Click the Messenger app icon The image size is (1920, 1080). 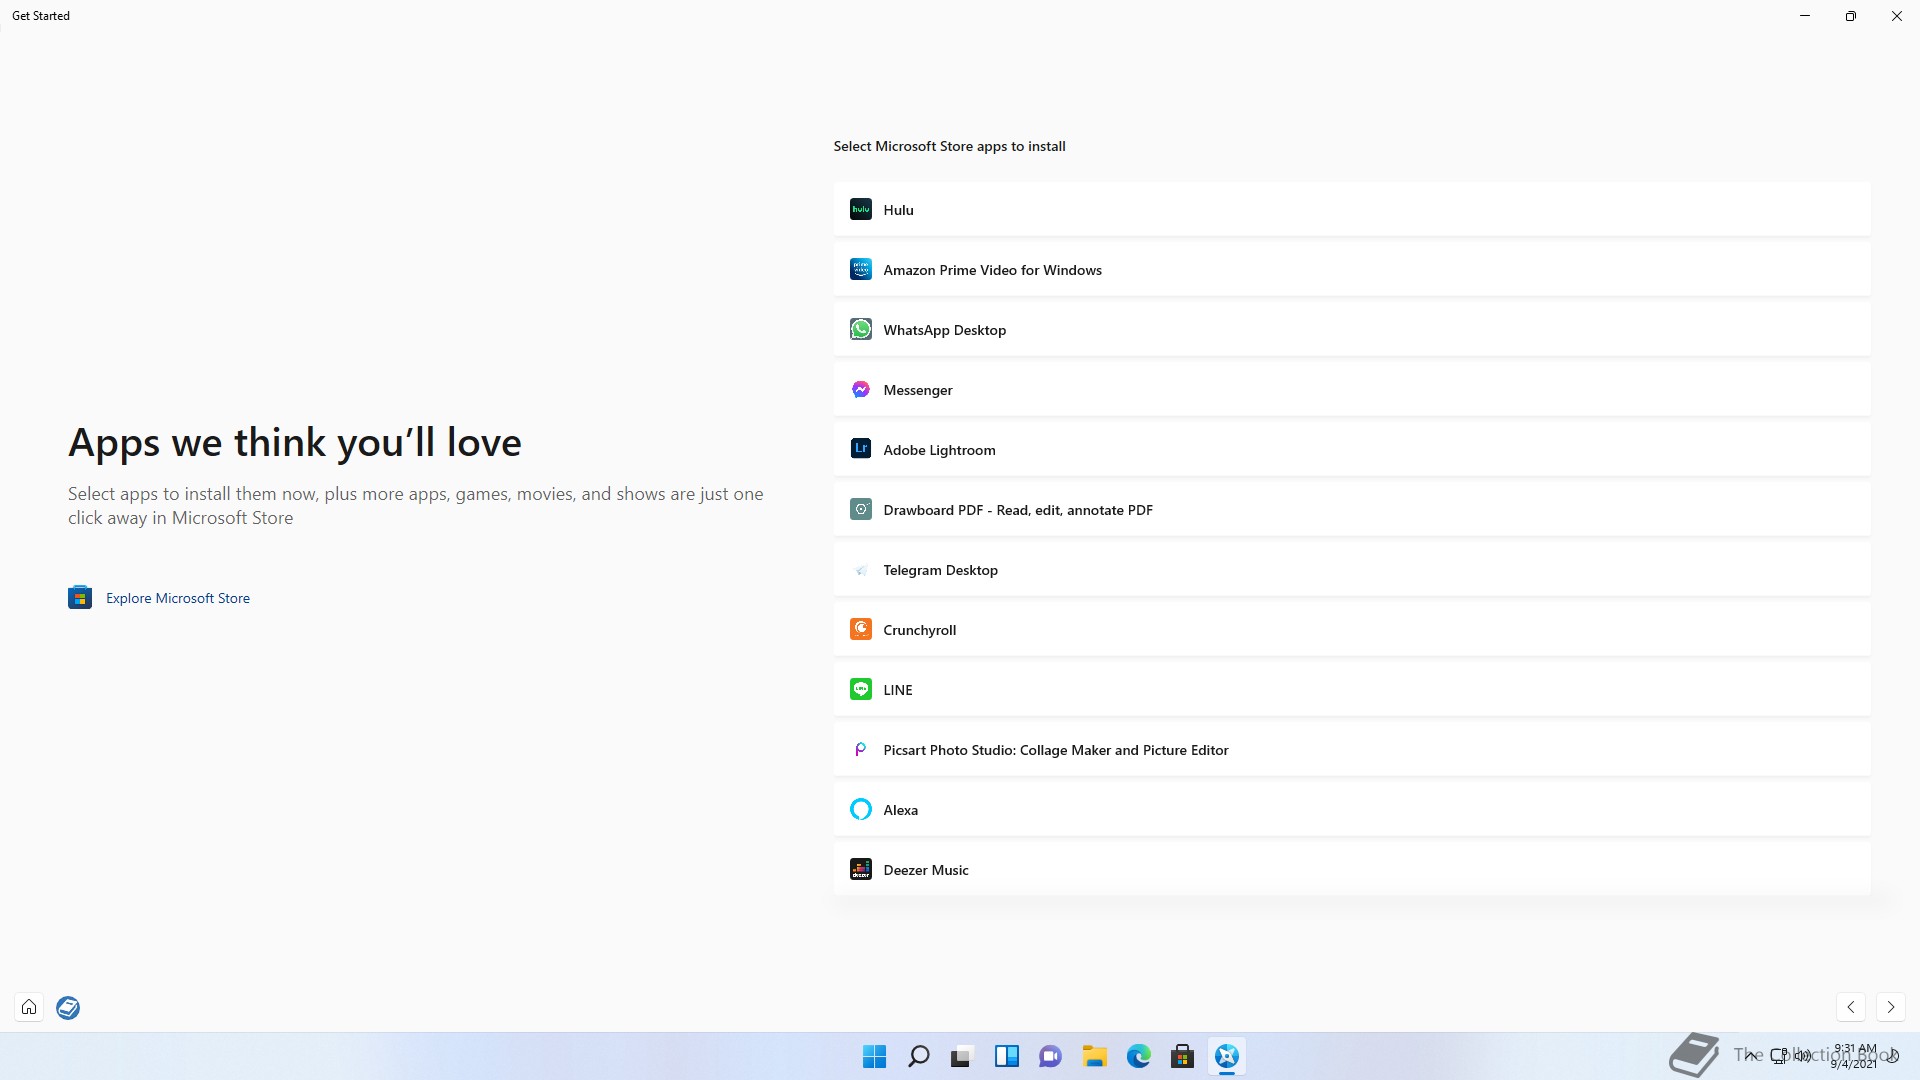point(860,389)
